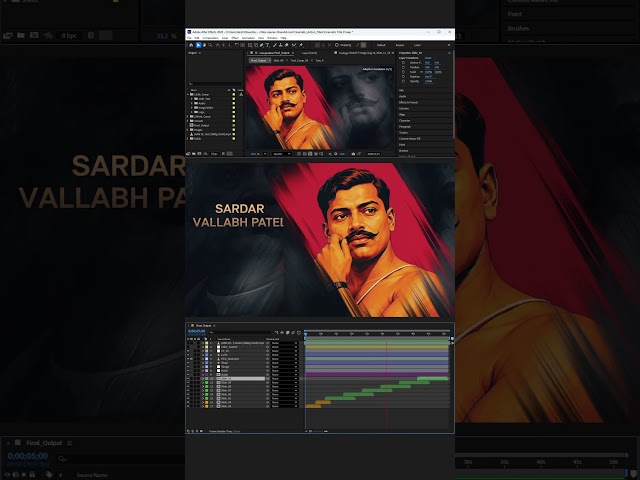
Task: Click orange label swatch of layer 17
Action: (207, 407)
